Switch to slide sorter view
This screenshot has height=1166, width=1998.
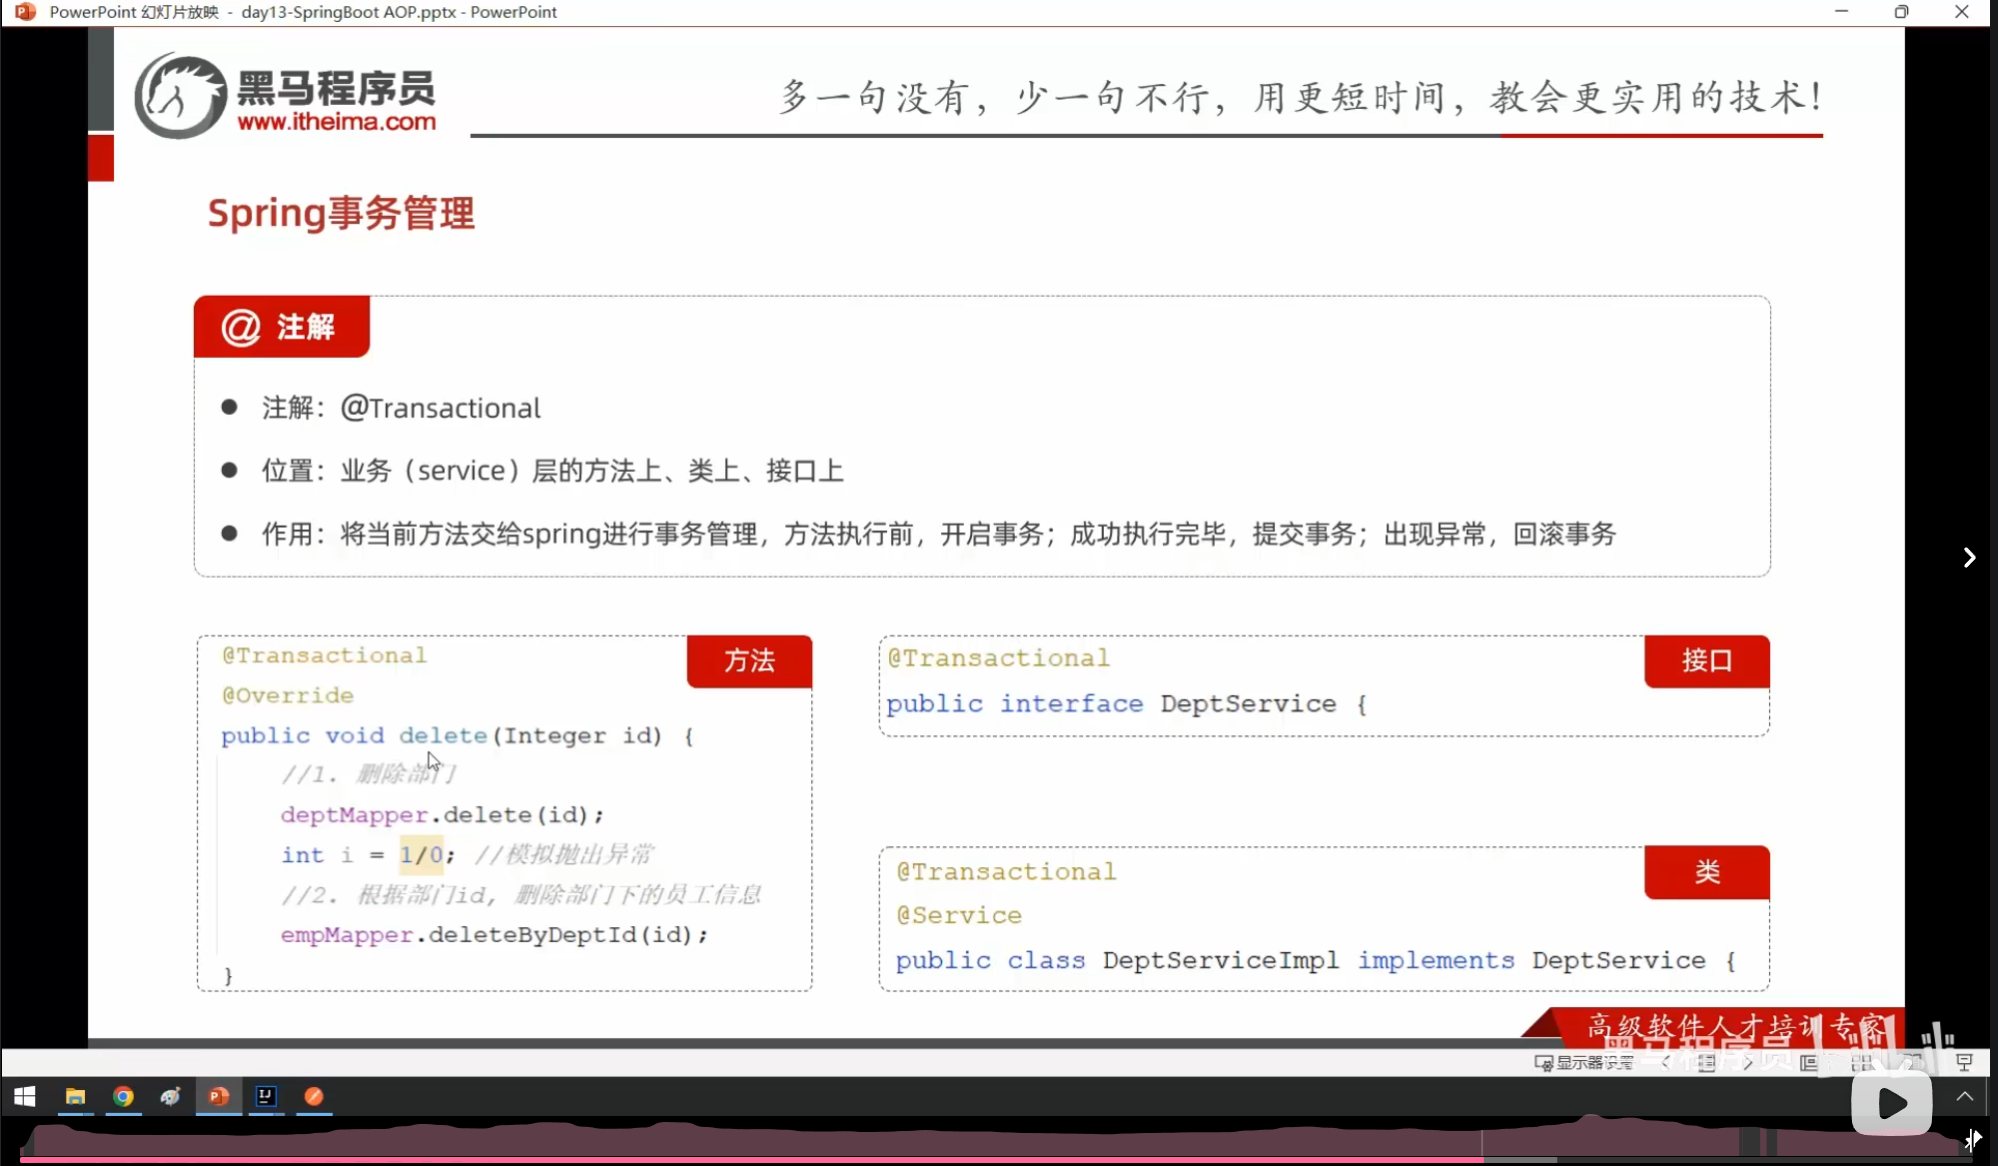[x=1862, y=1062]
